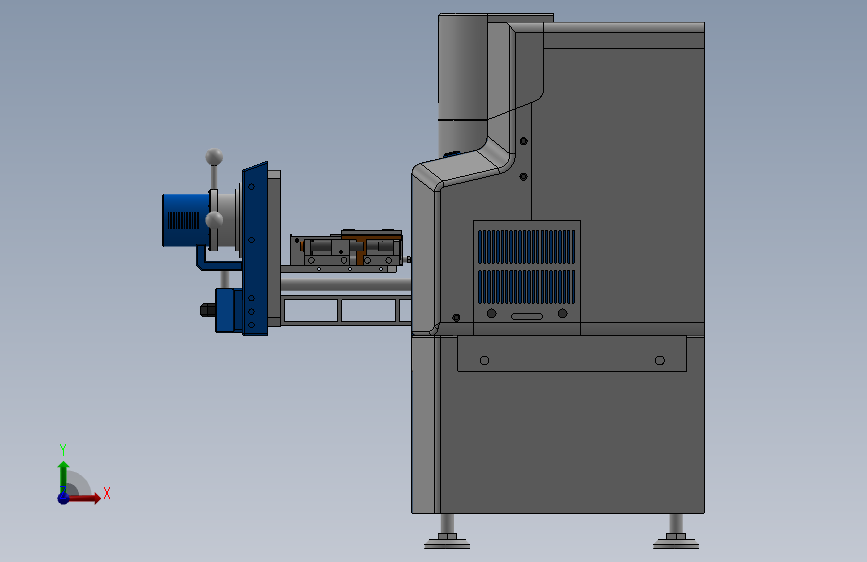Select the oval slot below the vent grille
The image size is (867, 562).
click(527, 316)
